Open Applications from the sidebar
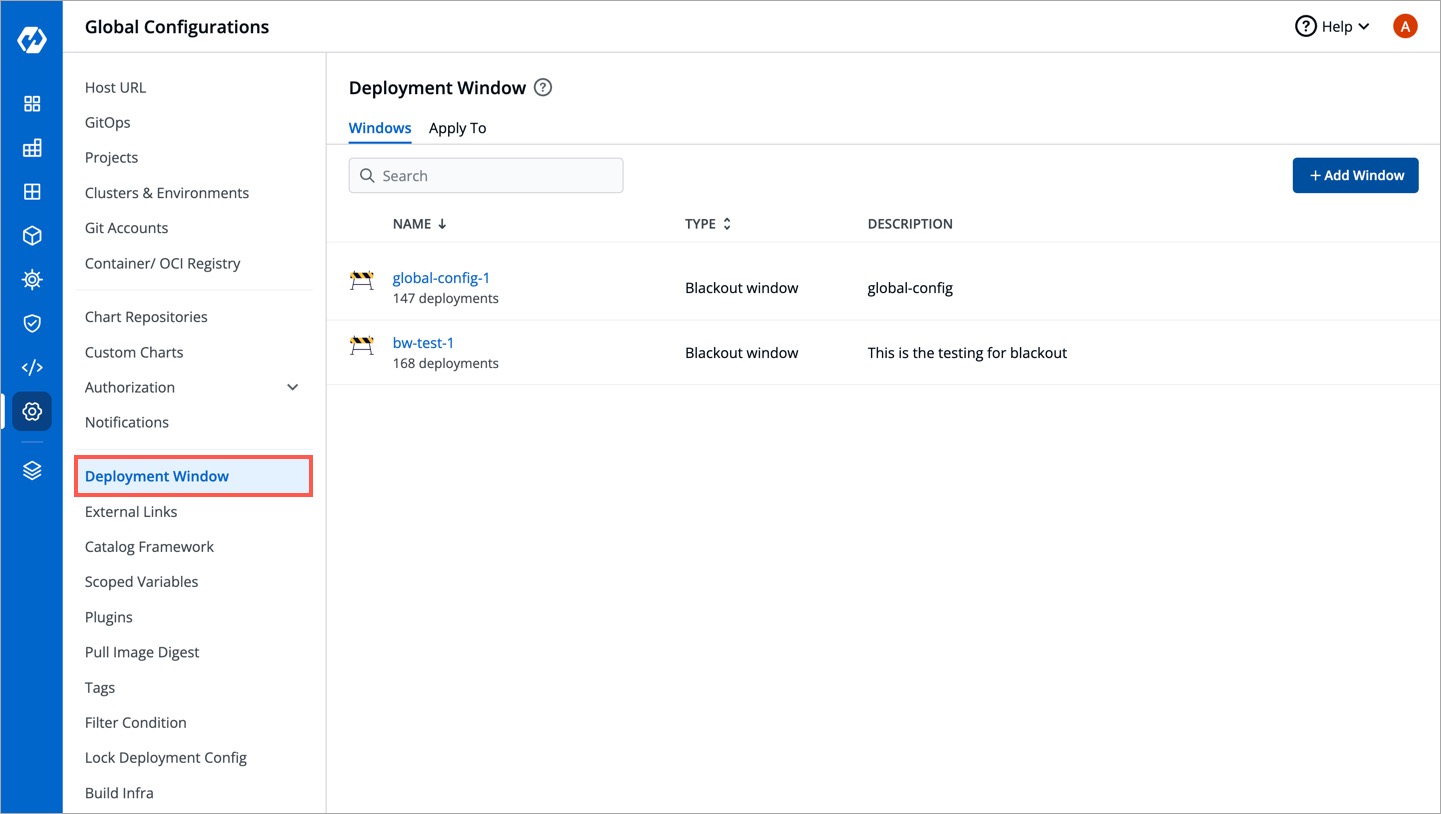 (x=32, y=103)
